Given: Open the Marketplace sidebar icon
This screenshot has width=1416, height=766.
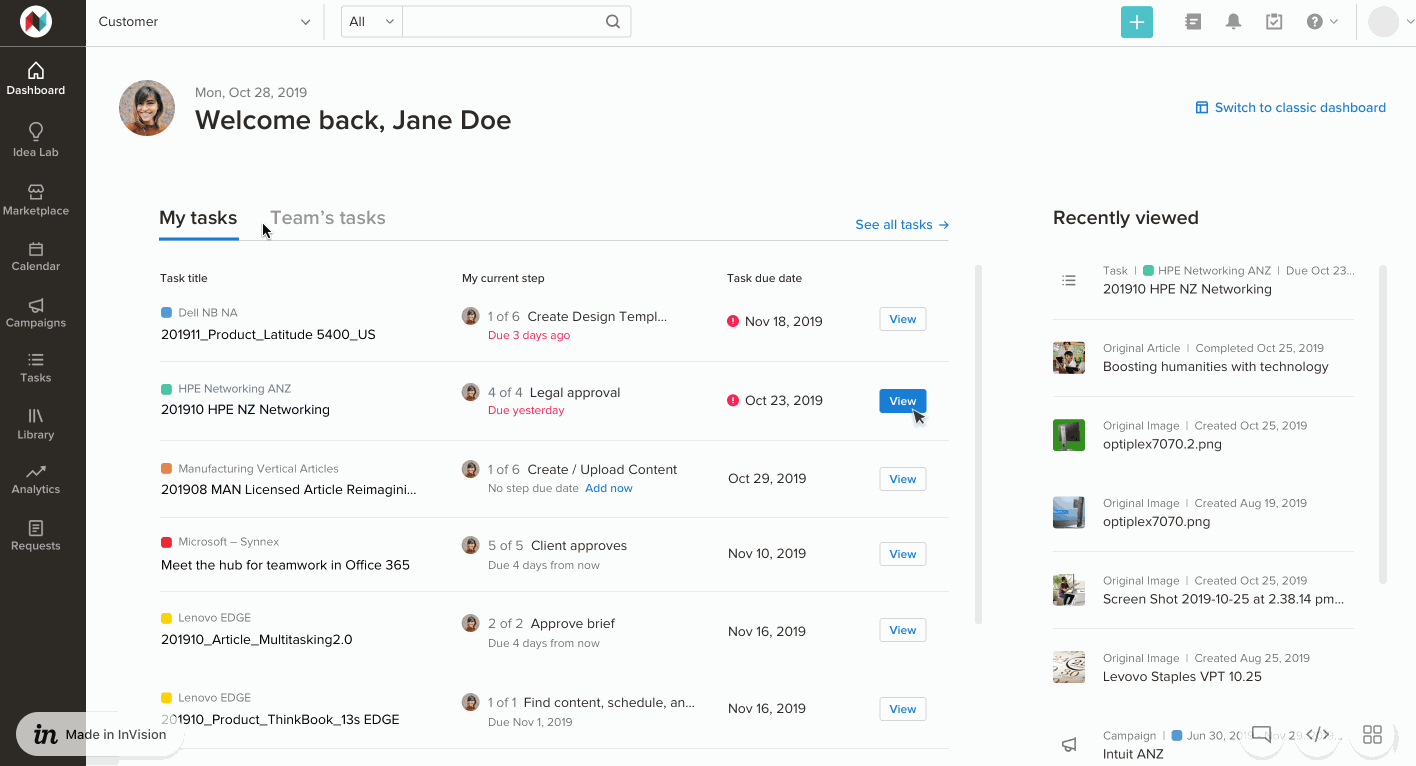Looking at the screenshot, I should (36, 199).
